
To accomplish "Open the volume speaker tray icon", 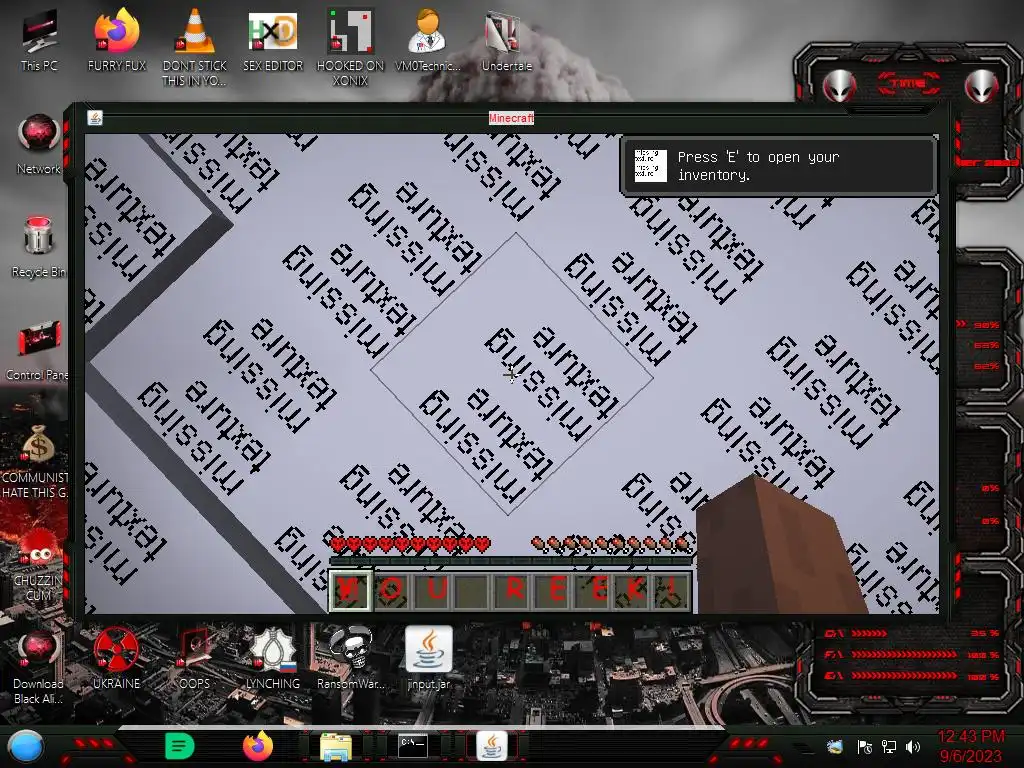I will (912, 746).
